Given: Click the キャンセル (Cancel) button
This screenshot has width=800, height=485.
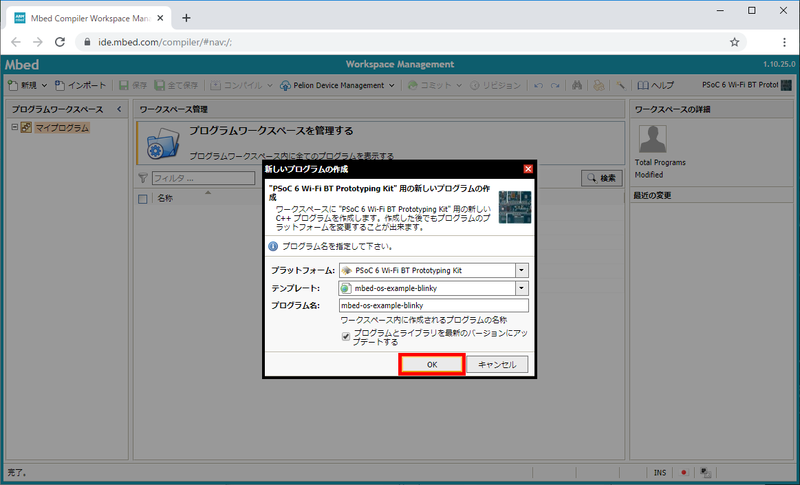Looking at the screenshot, I should 497,365.
